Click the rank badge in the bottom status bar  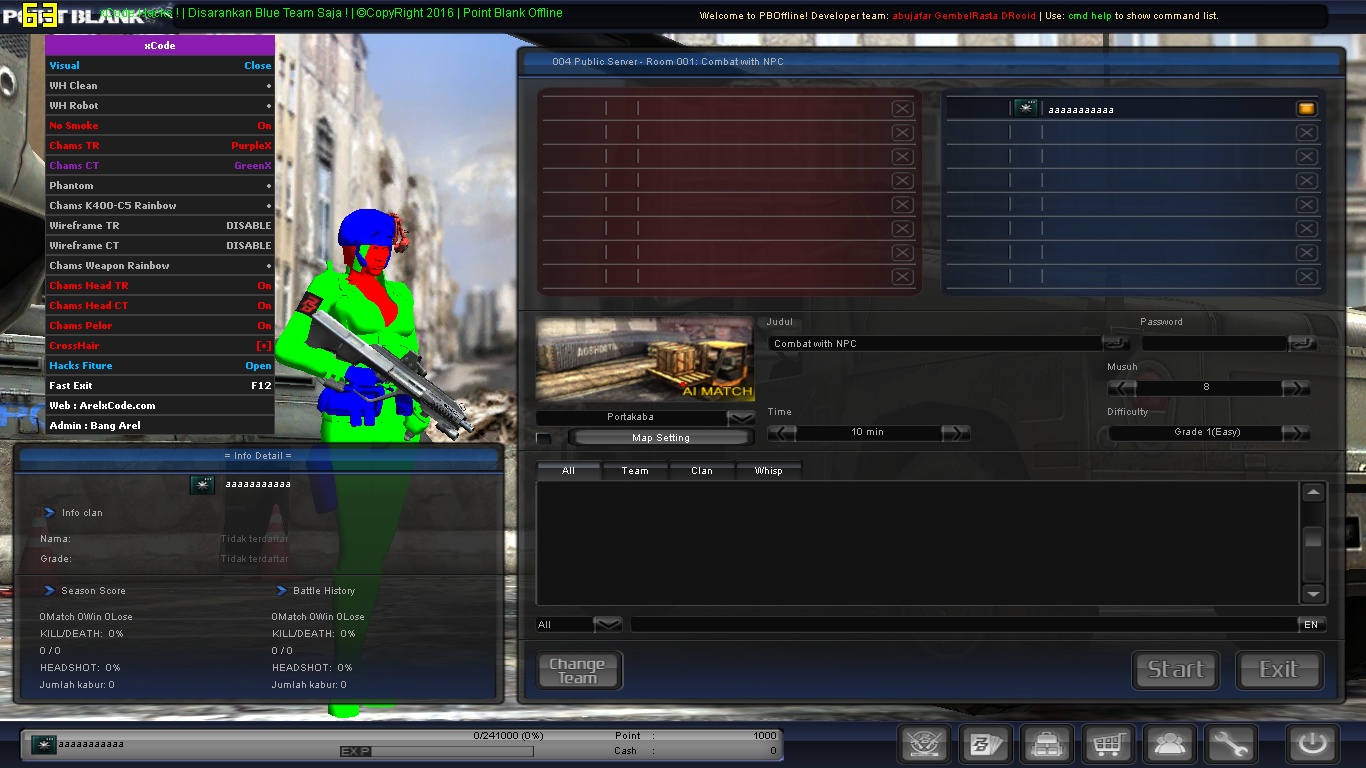43,744
